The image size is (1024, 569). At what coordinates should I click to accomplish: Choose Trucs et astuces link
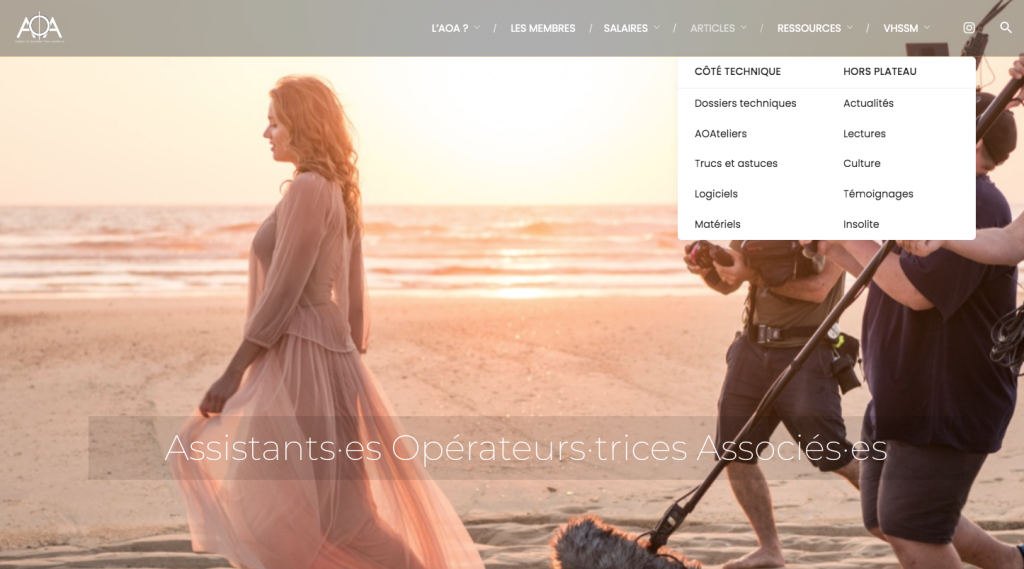coord(735,163)
